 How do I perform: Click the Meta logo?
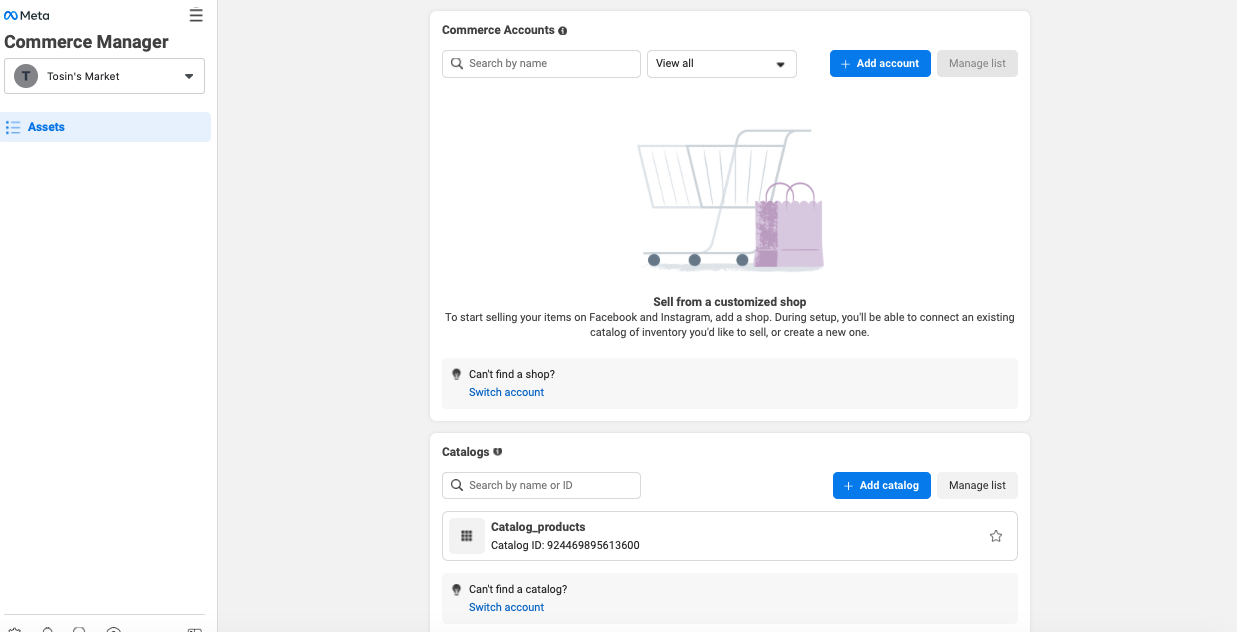[27, 15]
